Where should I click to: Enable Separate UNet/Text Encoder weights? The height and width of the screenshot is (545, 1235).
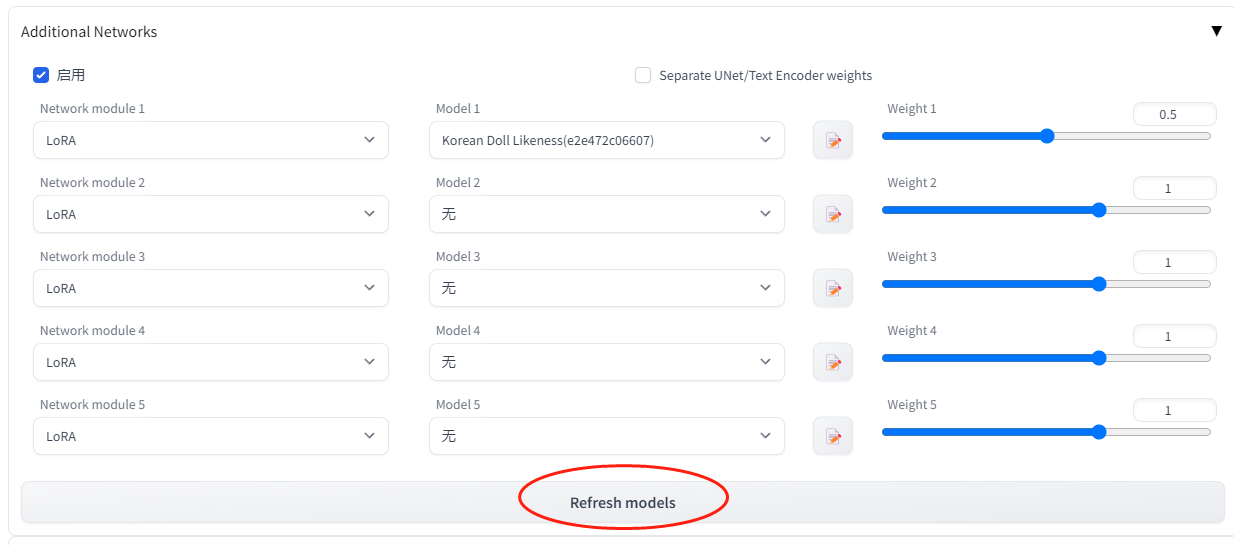(643, 75)
